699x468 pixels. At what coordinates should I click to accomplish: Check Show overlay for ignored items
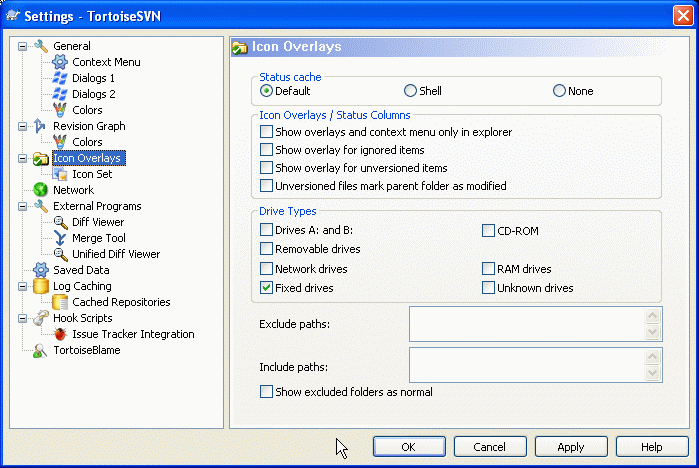coord(266,149)
